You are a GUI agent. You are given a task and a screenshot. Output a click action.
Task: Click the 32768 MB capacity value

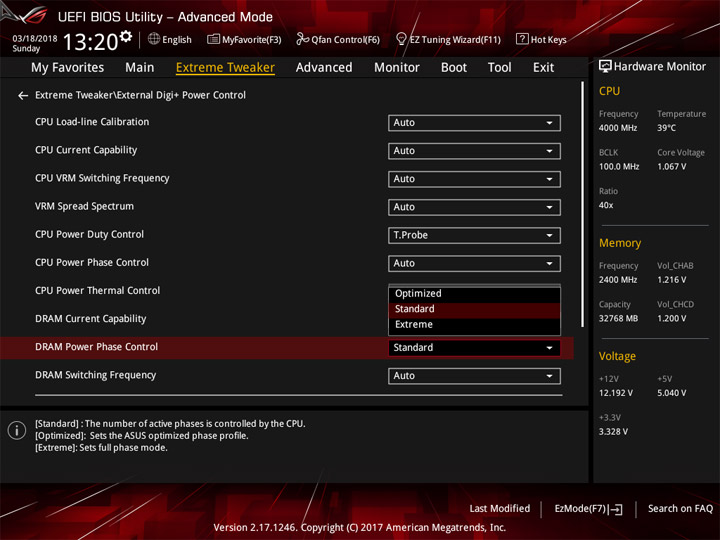click(x=619, y=319)
